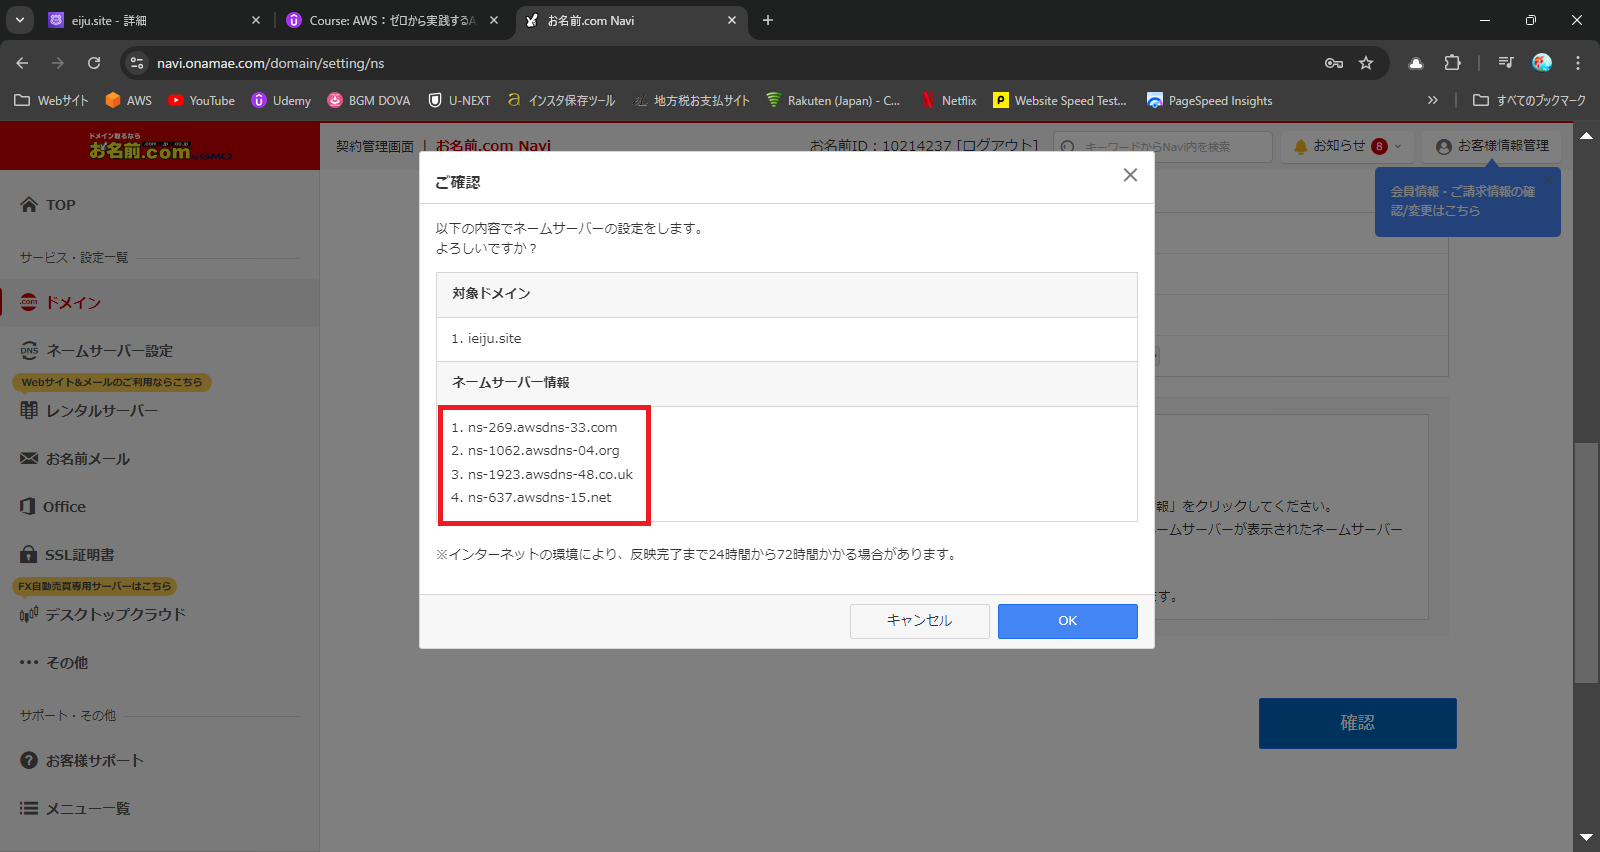The height and width of the screenshot is (852, 1600).
Task: View site information icon in address bar
Action: pos(138,63)
